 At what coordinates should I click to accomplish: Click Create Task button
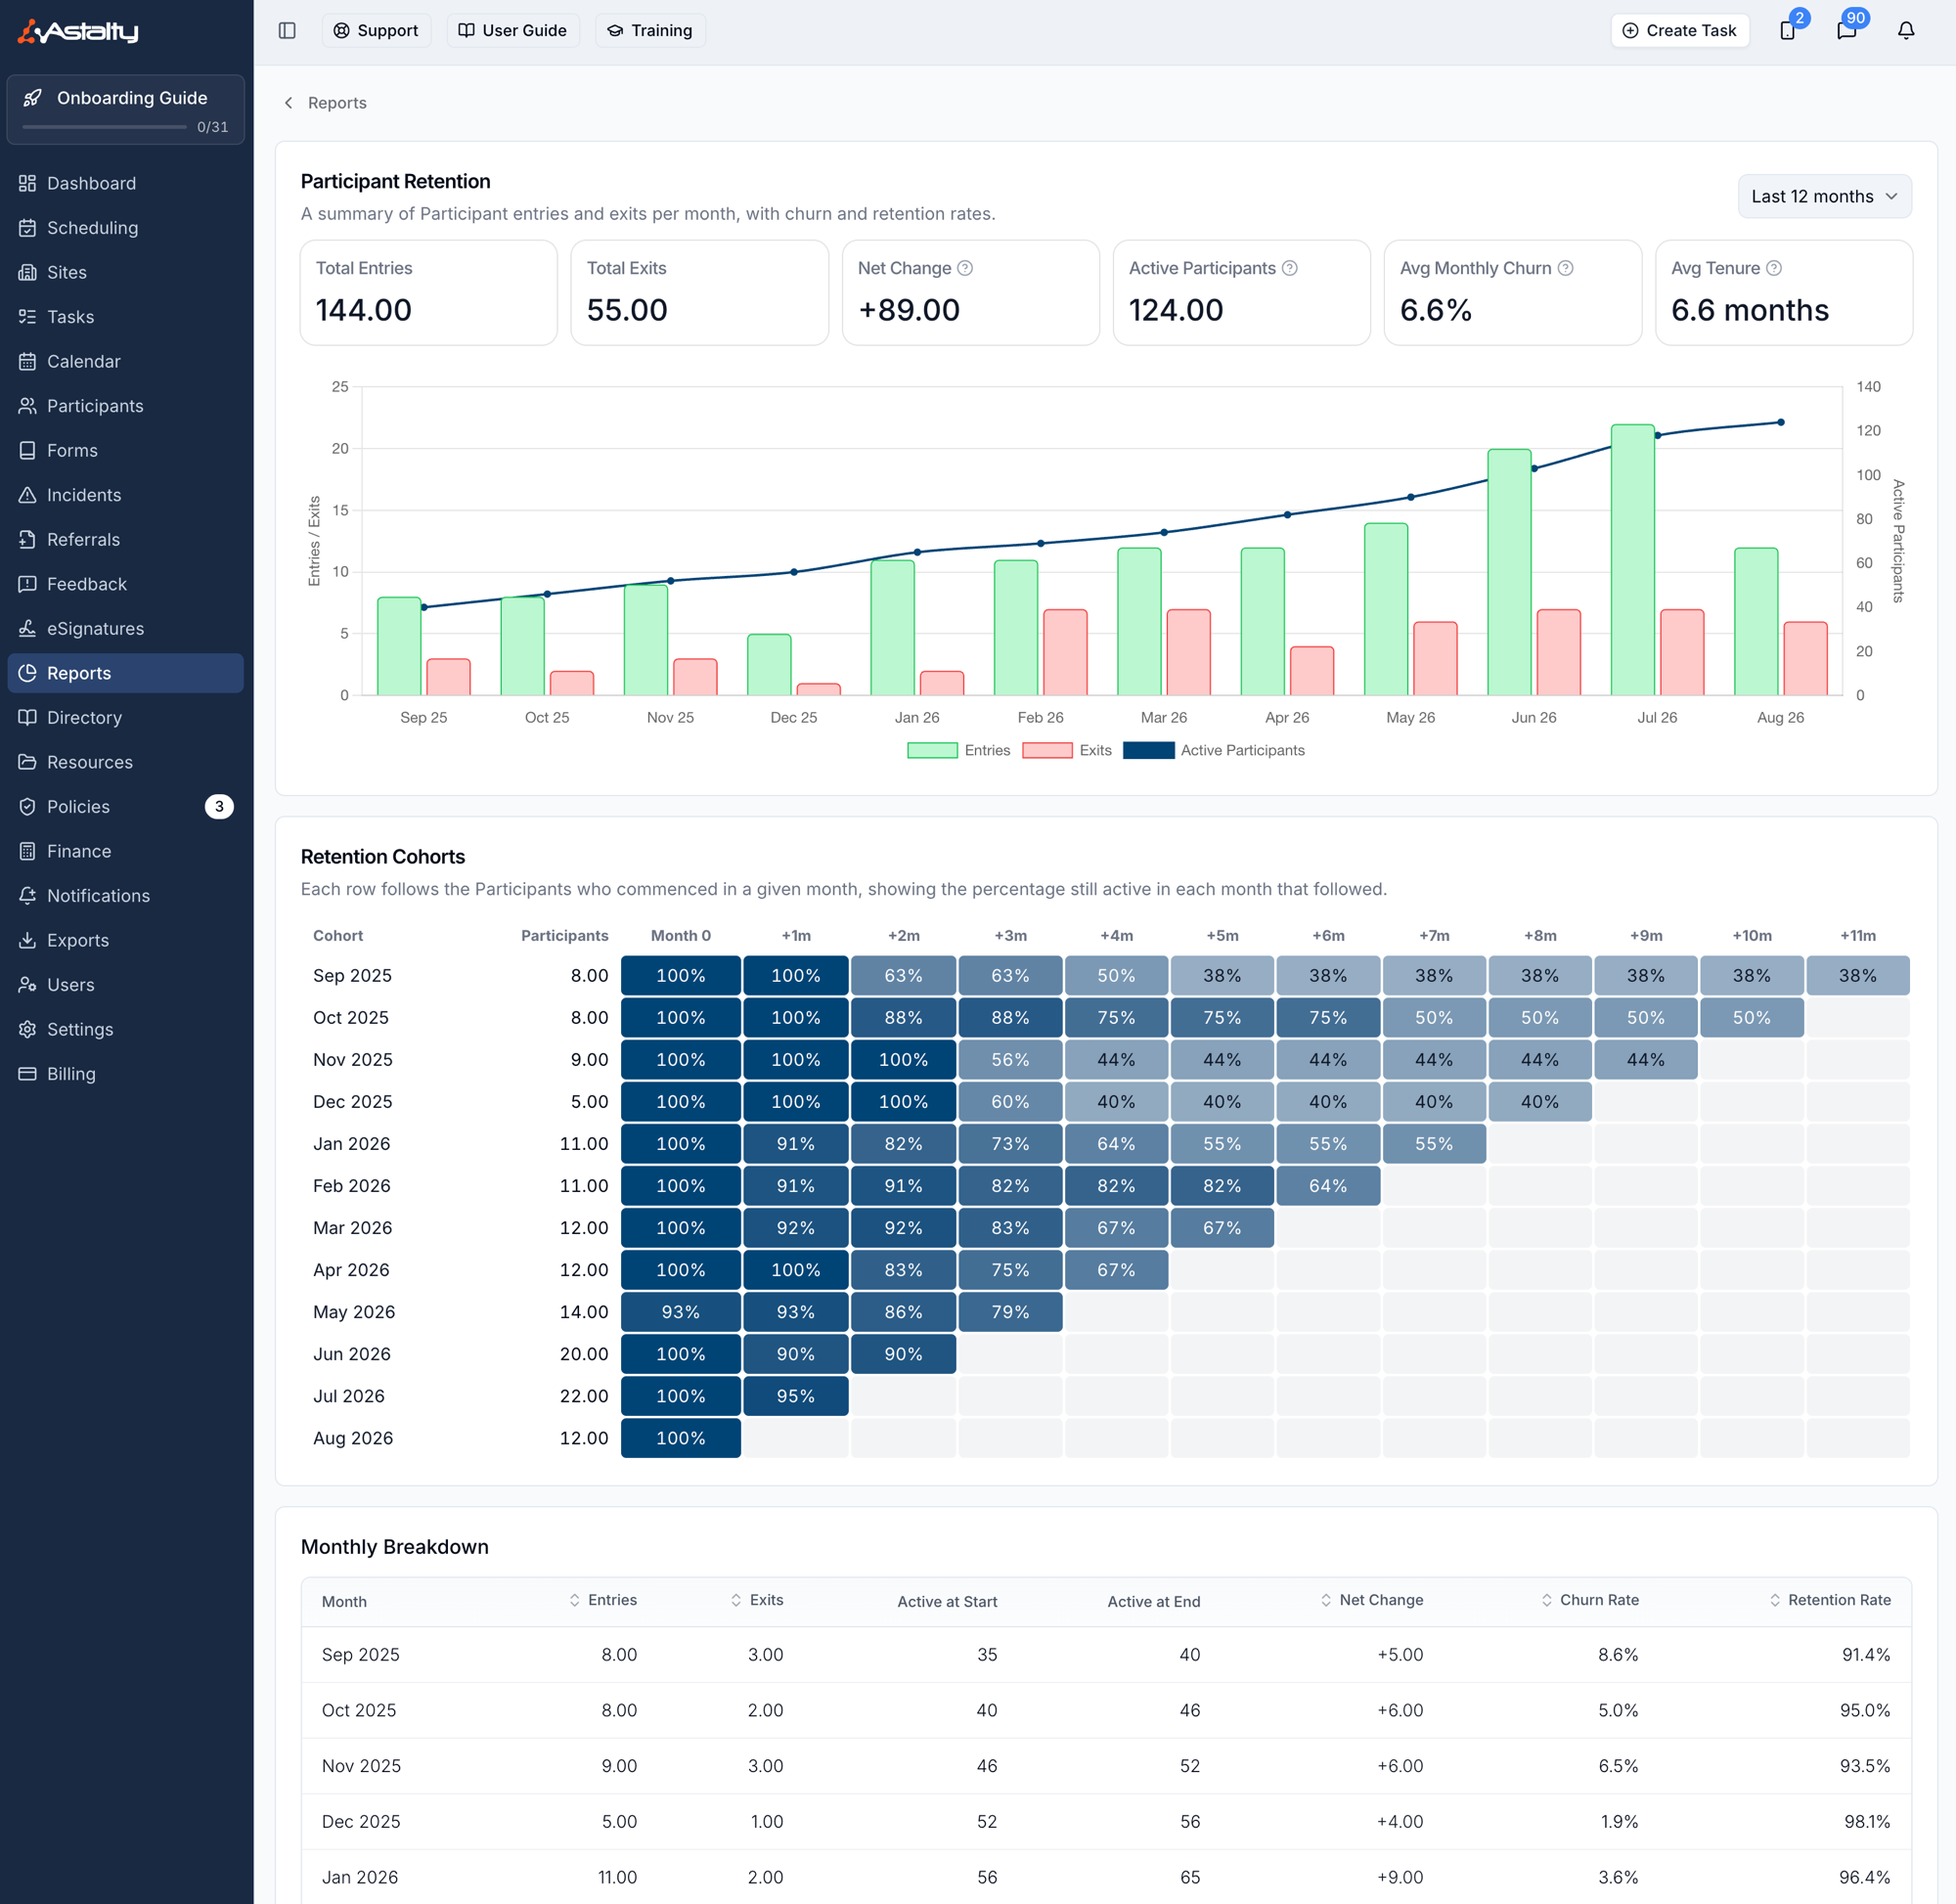[x=1680, y=30]
